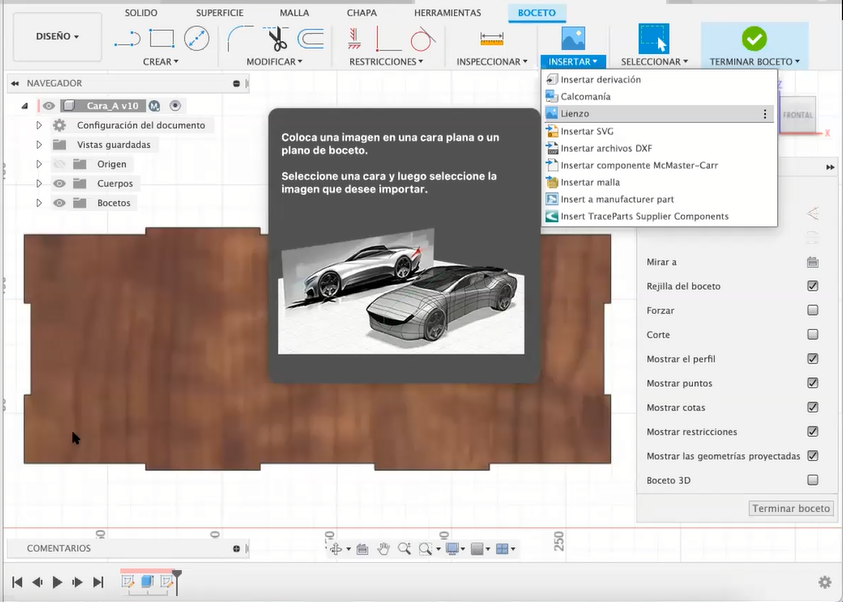Select the Line sketch tool
Screen dimensions: 843x602
tap(127, 39)
